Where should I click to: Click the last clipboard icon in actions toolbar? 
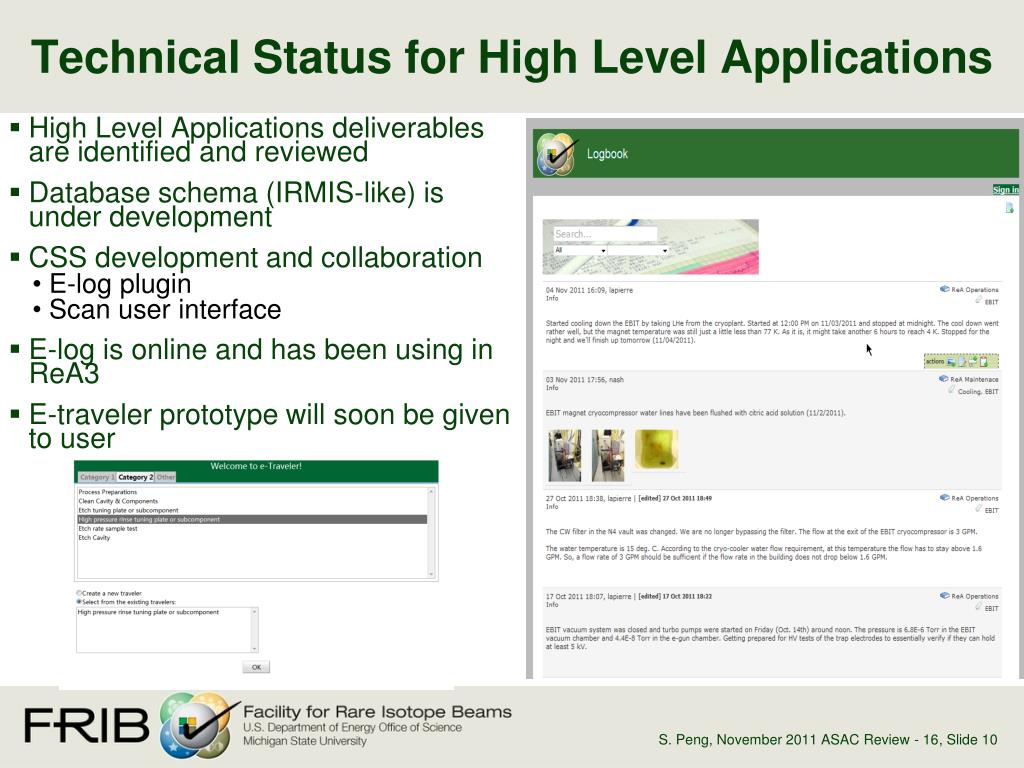click(x=984, y=361)
